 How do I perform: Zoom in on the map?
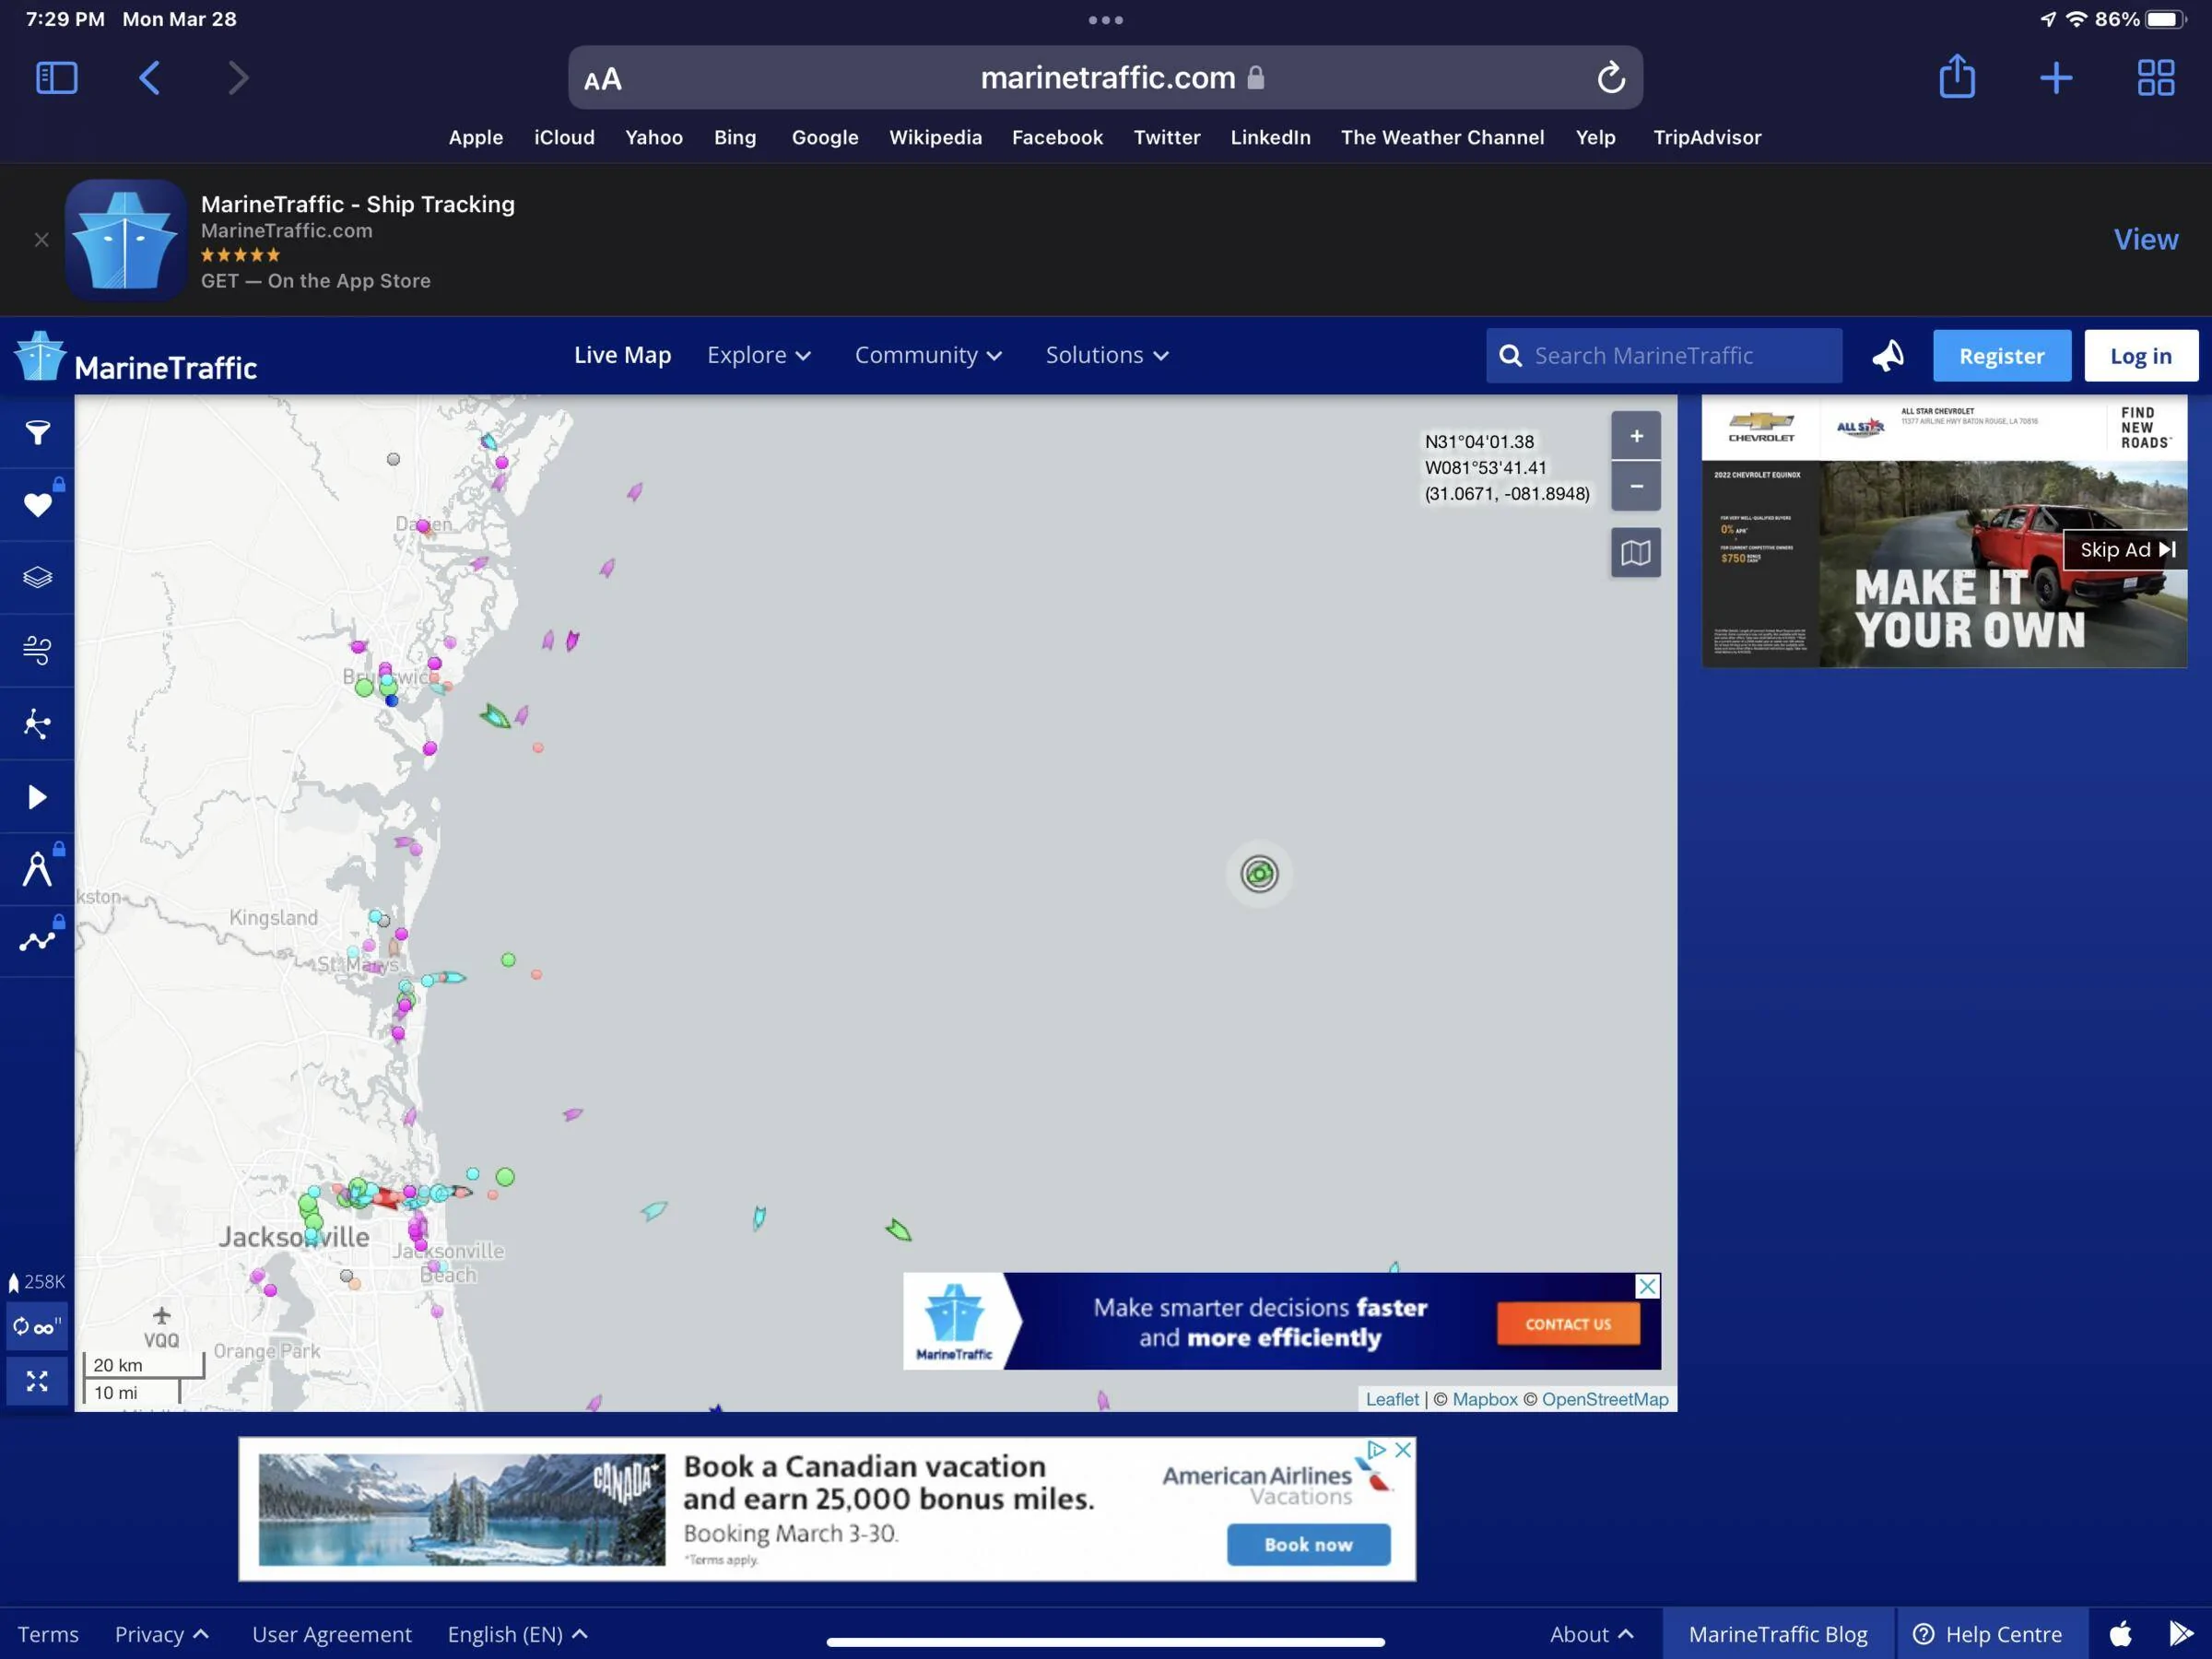[x=1636, y=436]
